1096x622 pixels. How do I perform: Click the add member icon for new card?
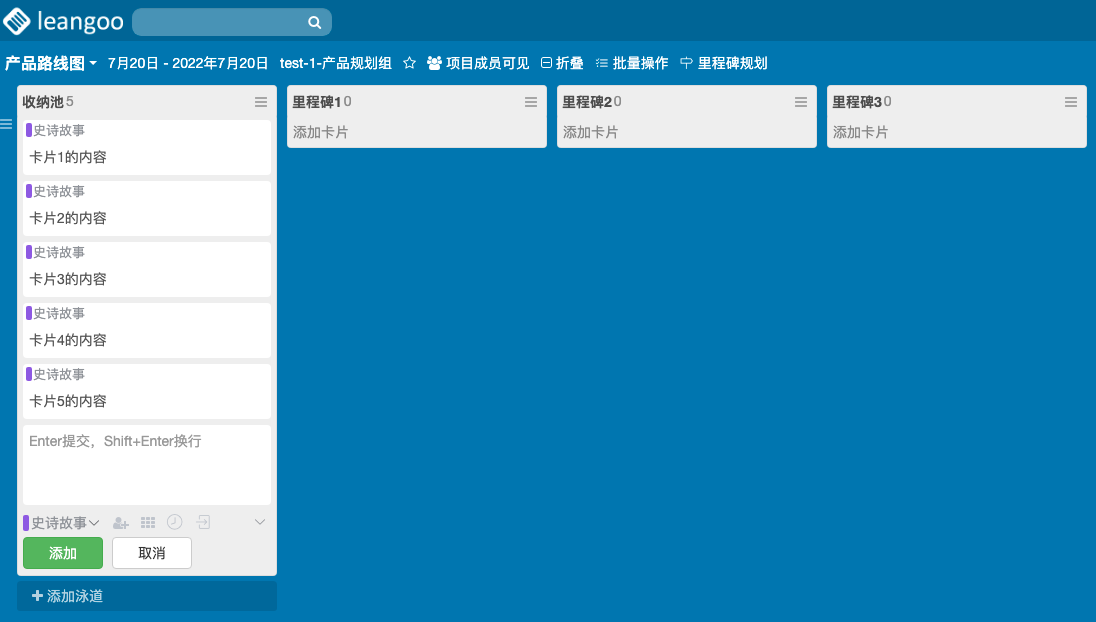click(121, 522)
